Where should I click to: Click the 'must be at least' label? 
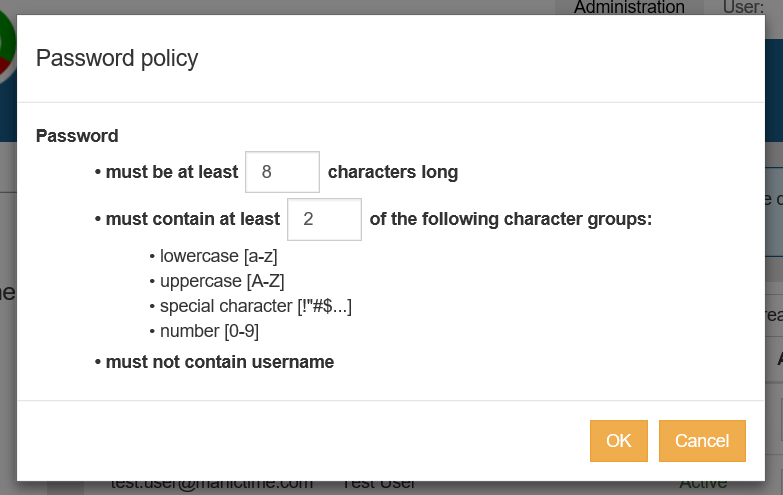pyautogui.click(x=172, y=172)
